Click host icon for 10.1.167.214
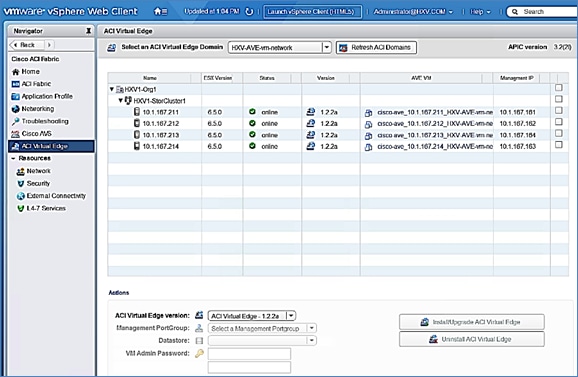The image size is (578, 377). [x=137, y=146]
